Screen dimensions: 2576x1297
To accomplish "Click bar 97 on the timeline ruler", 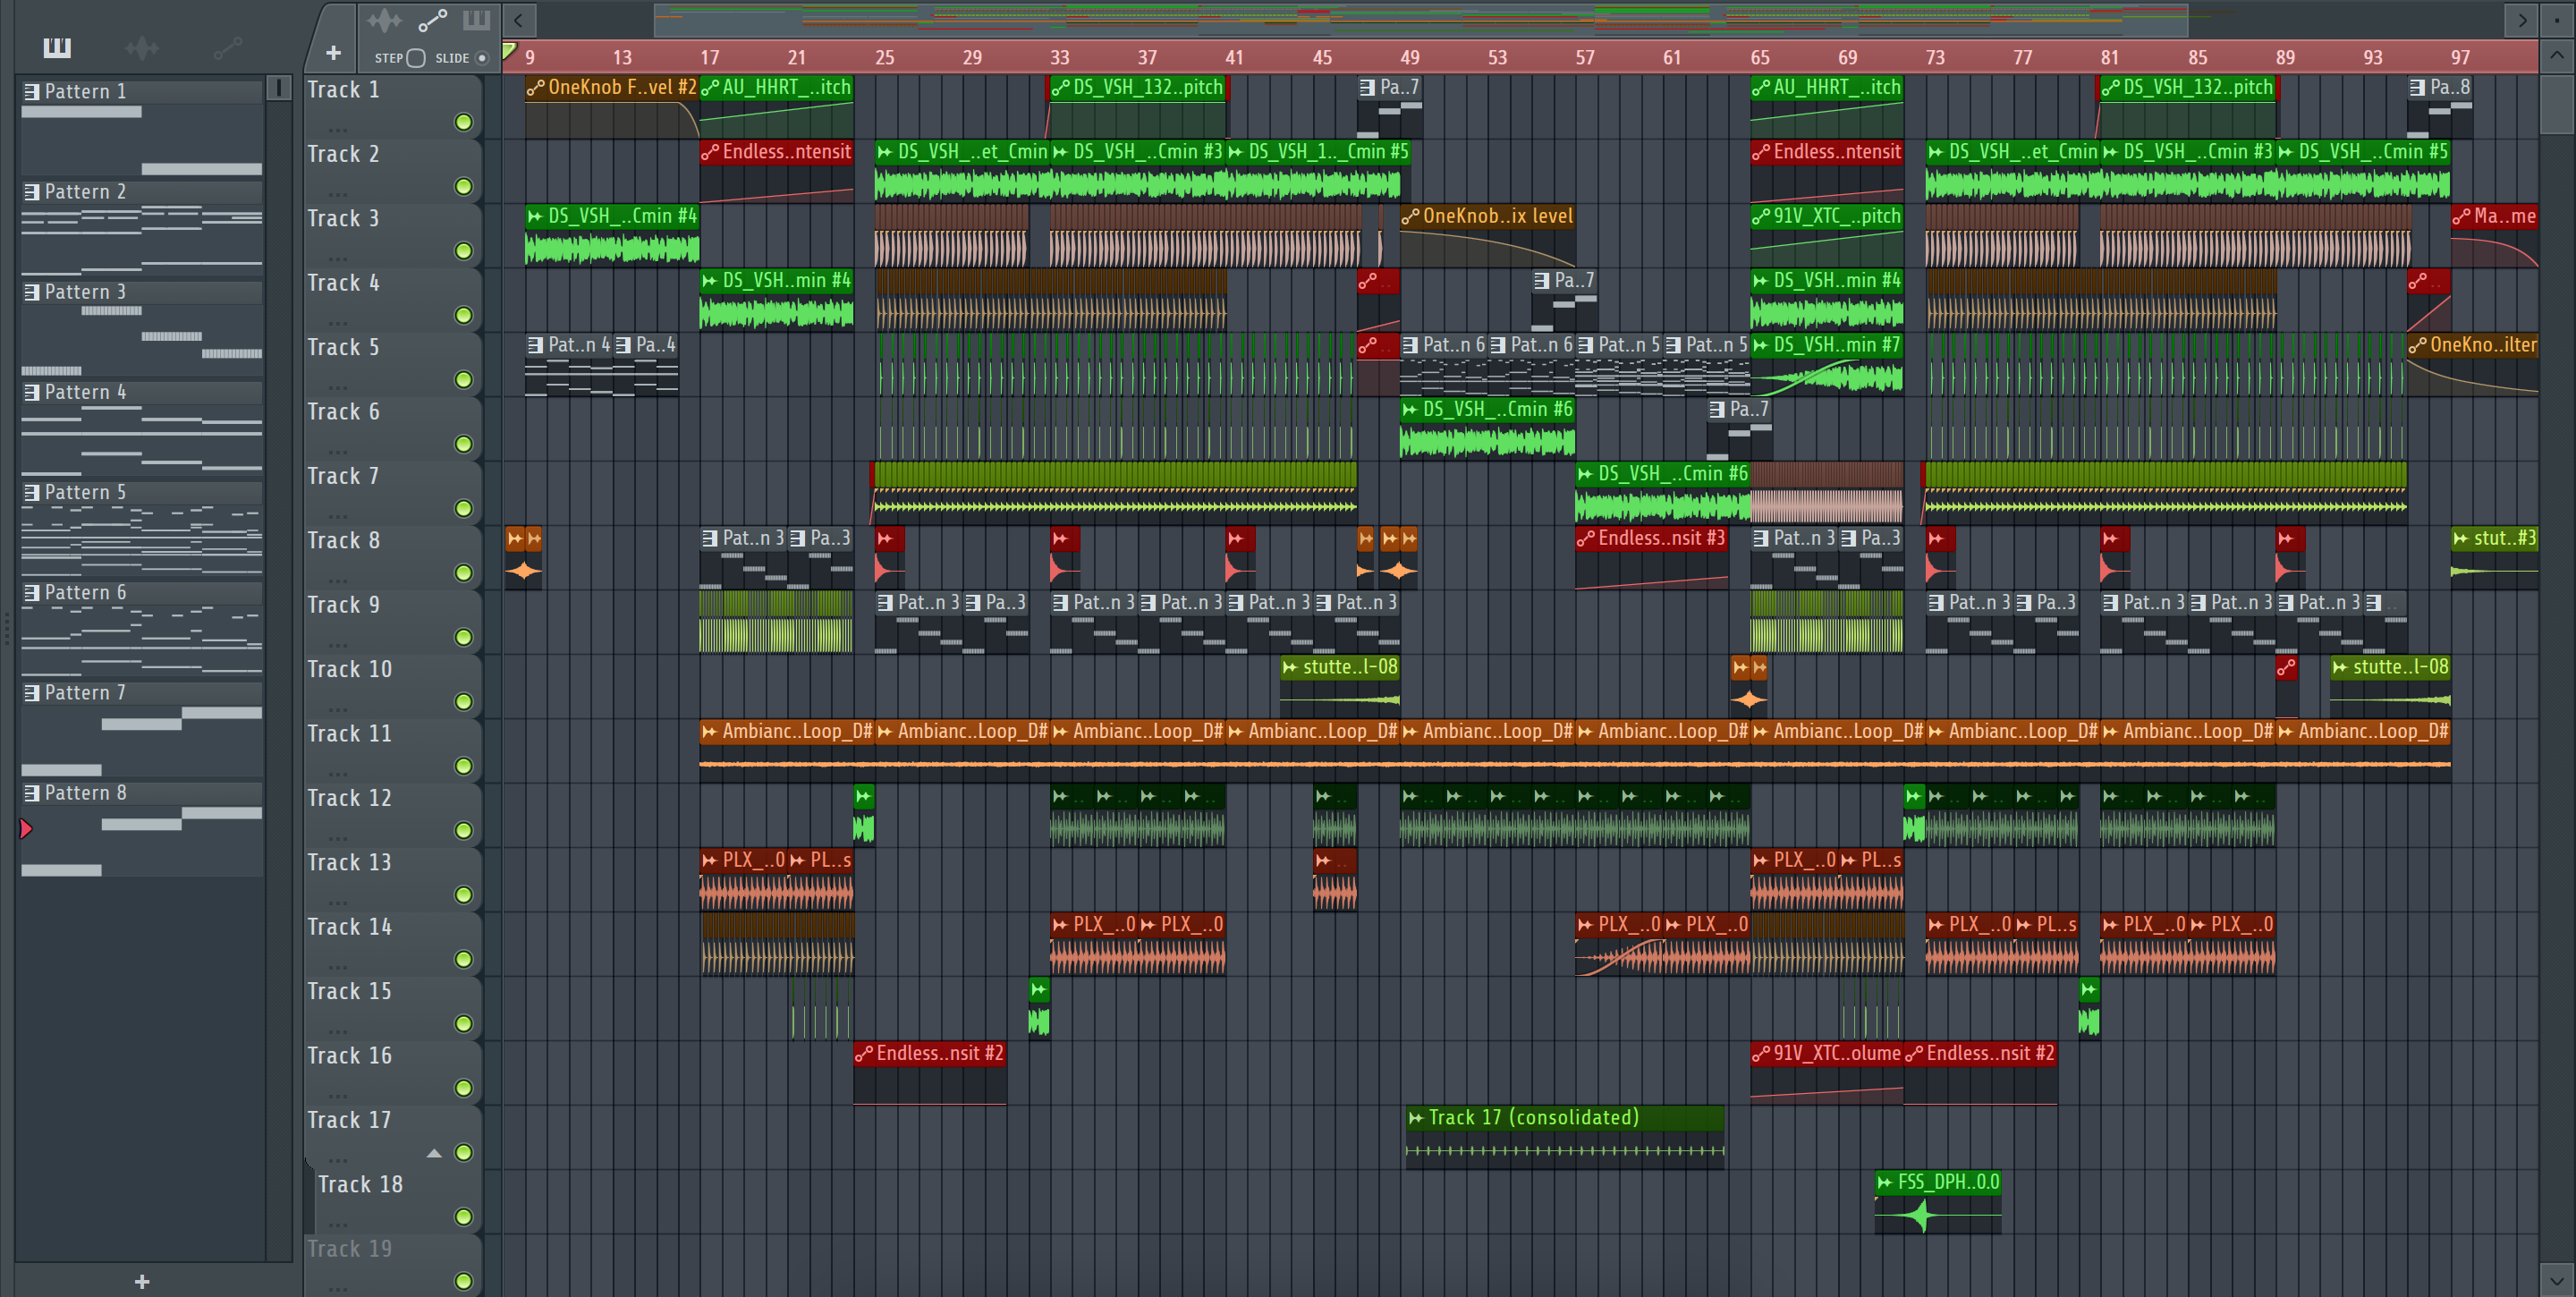I will [x=2460, y=57].
